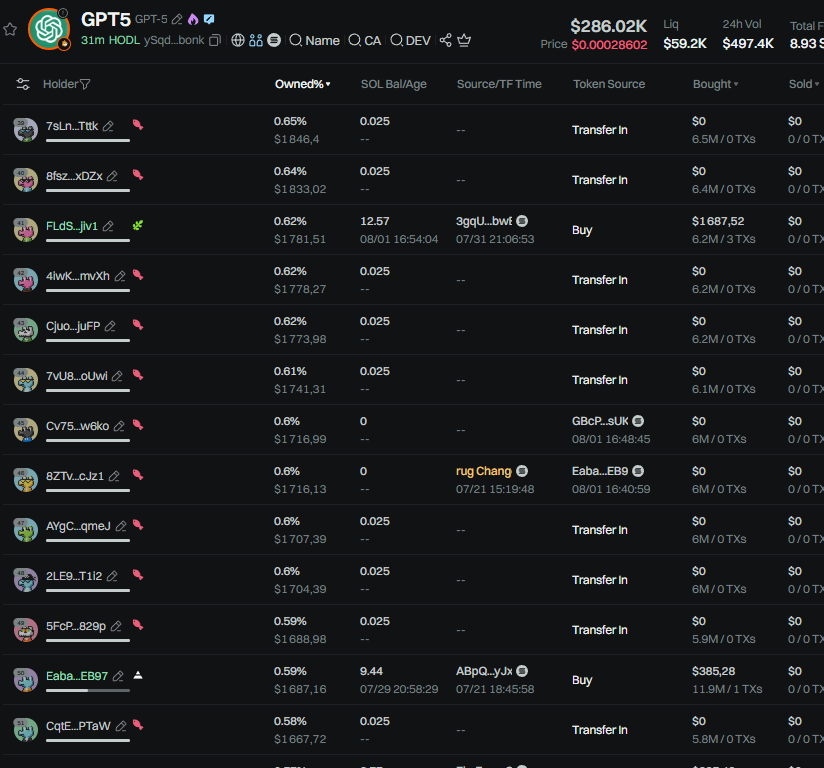The height and width of the screenshot is (768, 824).
Task: Share the GPT5 token page
Action: 446,40
